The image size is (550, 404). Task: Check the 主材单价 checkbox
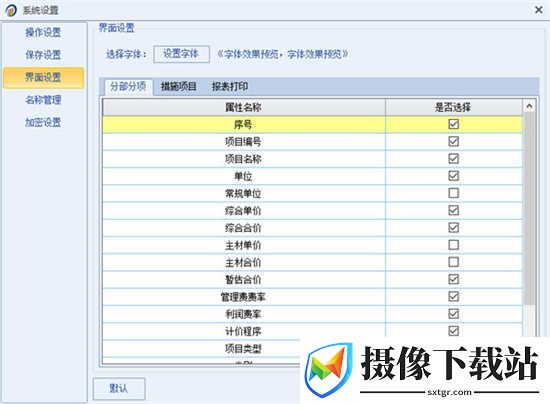click(x=453, y=245)
